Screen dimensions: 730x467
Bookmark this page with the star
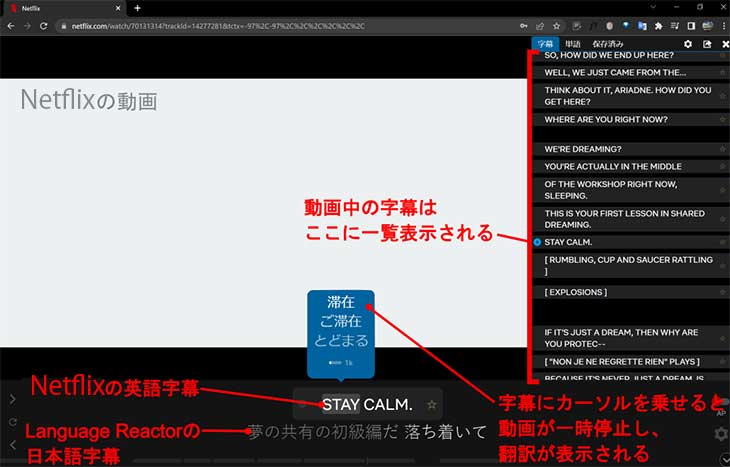[556, 26]
